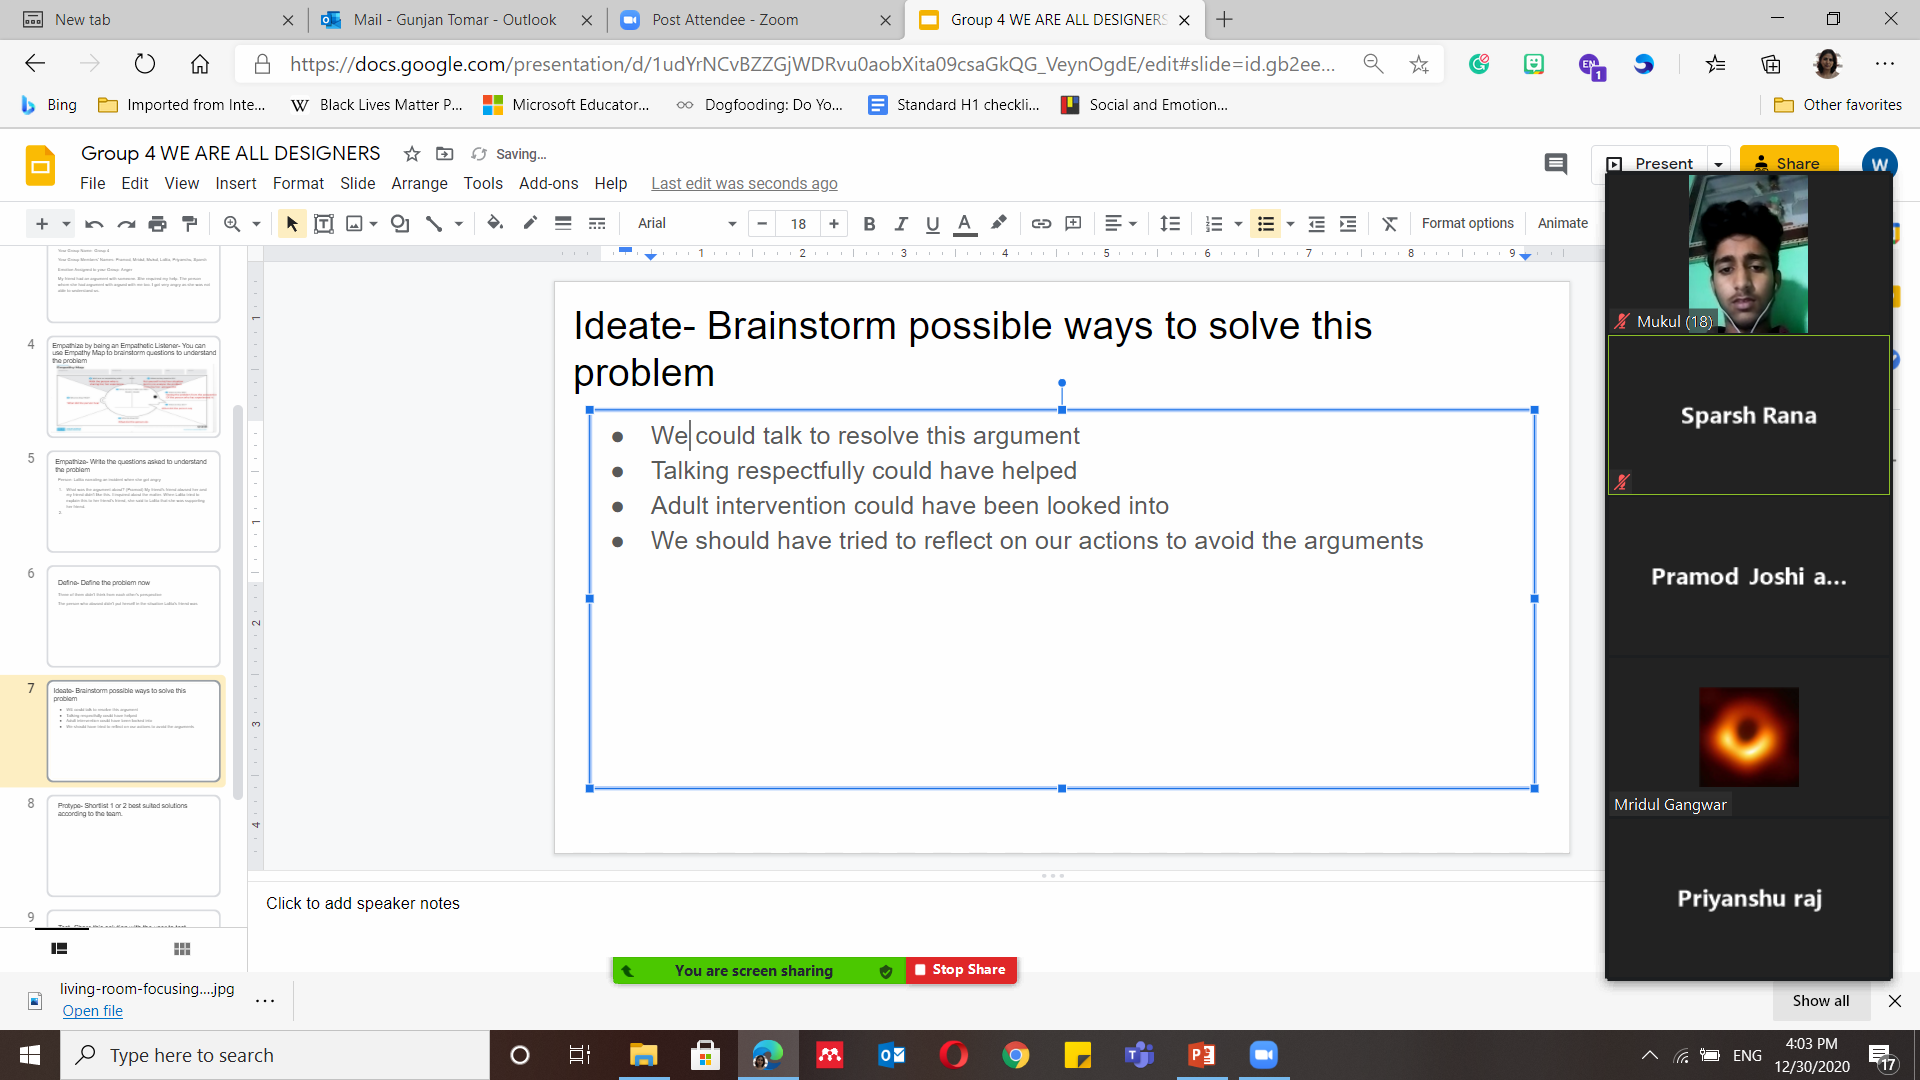Open the text Align dropdown
1920x1080 pixels.
[1121, 224]
